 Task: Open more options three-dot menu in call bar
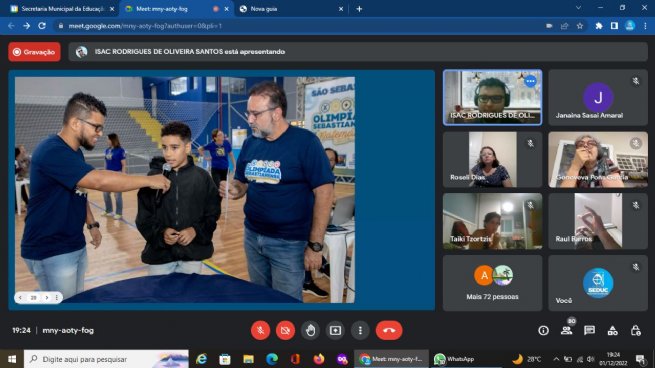(x=360, y=330)
